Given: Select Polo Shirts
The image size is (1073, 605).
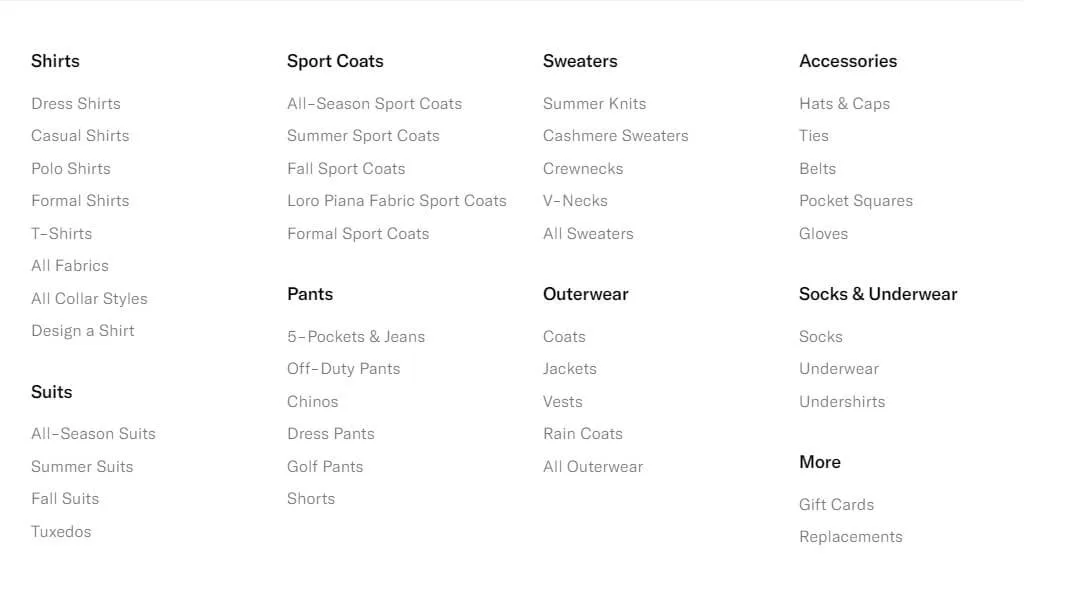Looking at the screenshot, I should click(x=71, y=168).
